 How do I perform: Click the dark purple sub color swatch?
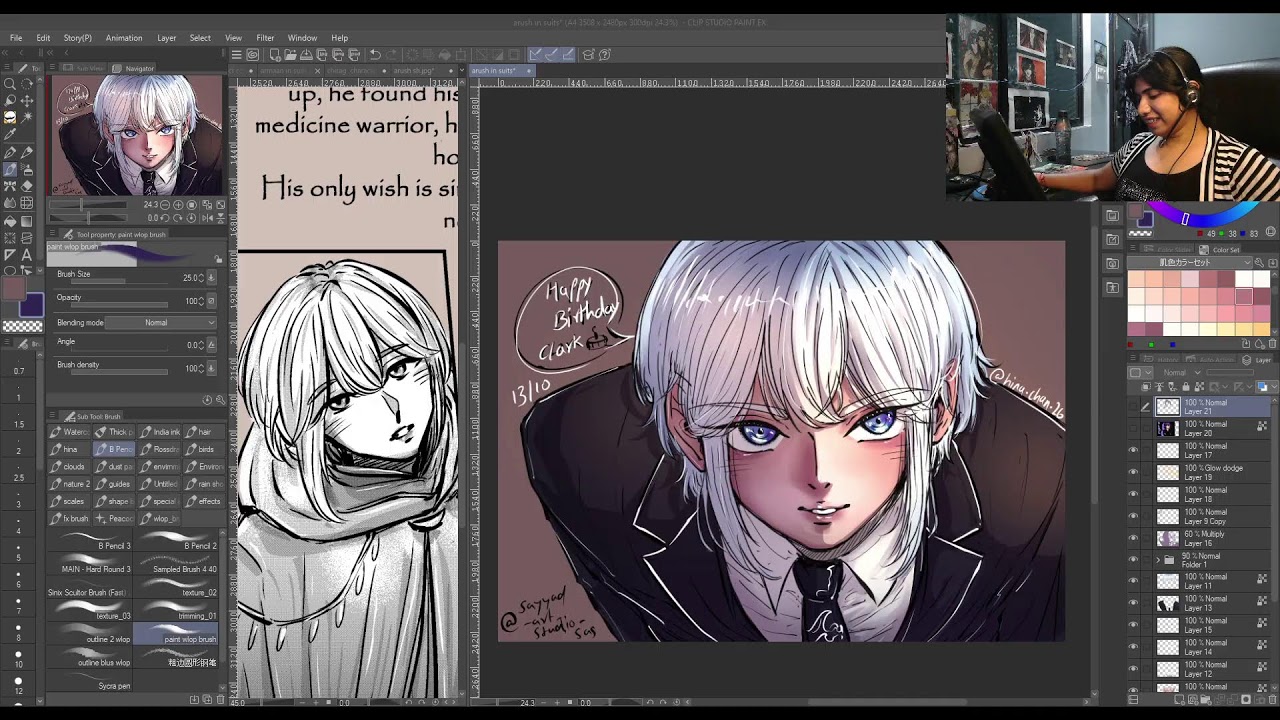click(31, 306)
